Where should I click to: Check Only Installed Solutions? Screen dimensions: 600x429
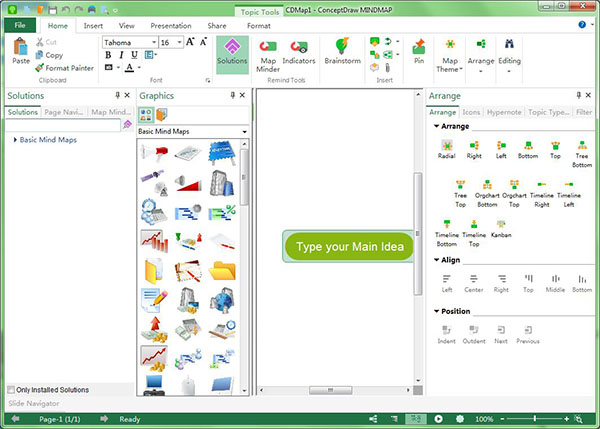tap(11, 390)
